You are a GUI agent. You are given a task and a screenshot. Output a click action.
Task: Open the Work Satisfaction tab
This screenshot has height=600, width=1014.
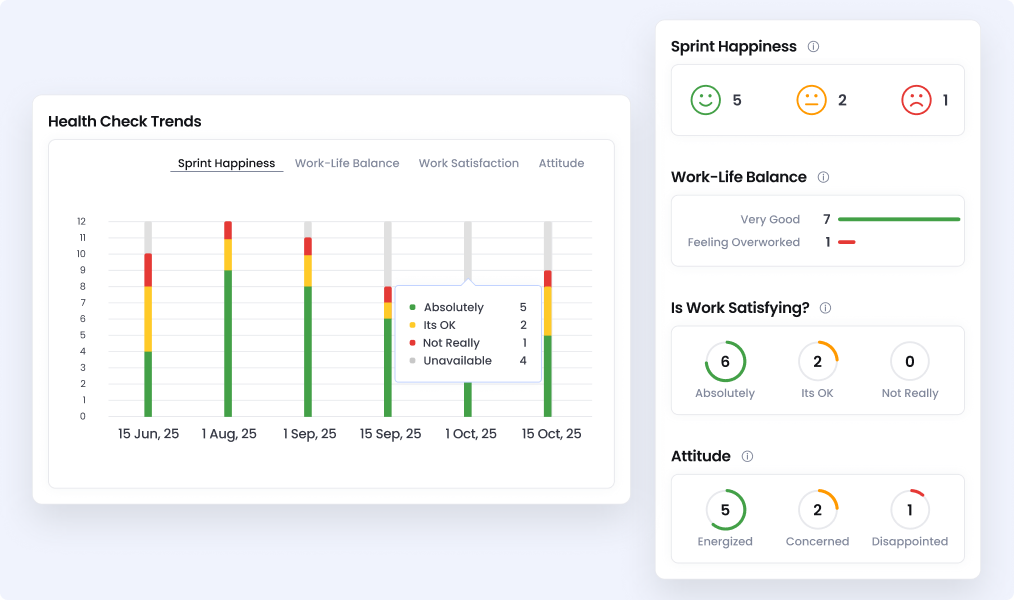click(x=468, y=163)
